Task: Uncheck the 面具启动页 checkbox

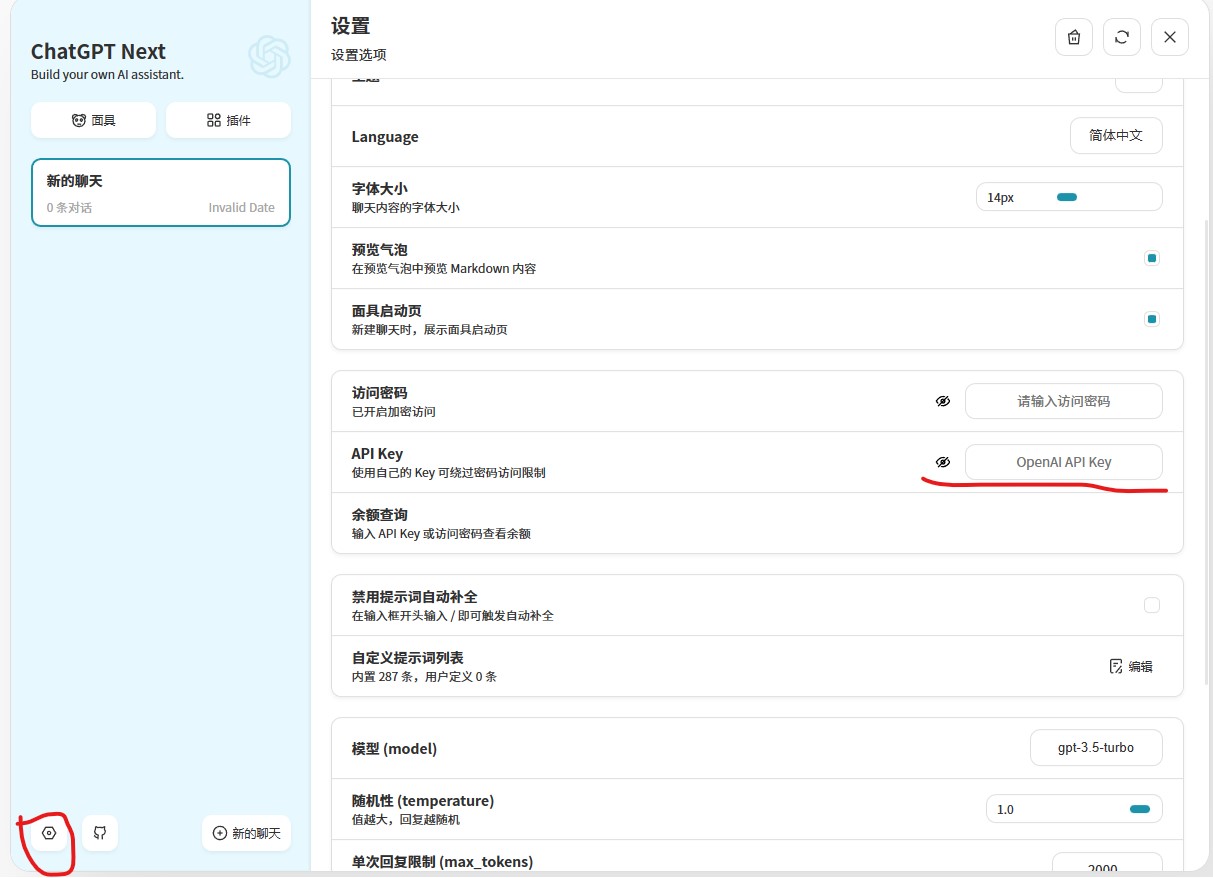Action: 1152,319
